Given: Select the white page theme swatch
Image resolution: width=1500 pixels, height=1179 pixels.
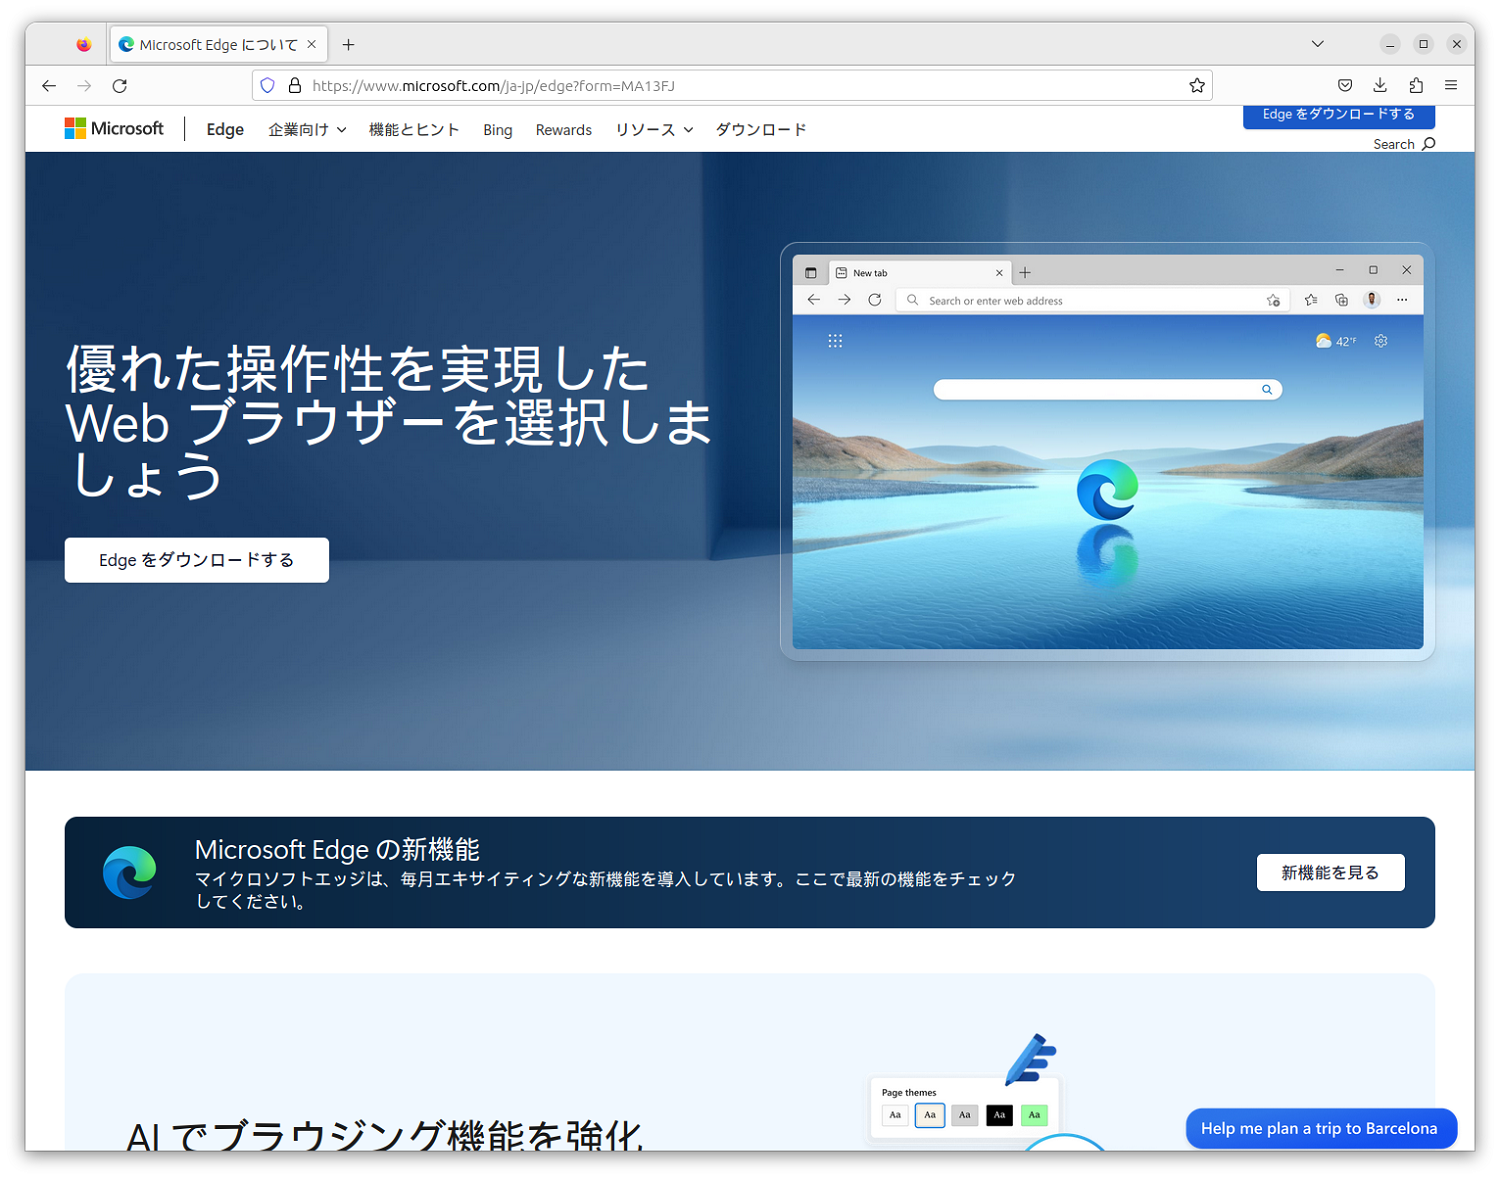Looking at the screenshot, I should [895, 1115].
